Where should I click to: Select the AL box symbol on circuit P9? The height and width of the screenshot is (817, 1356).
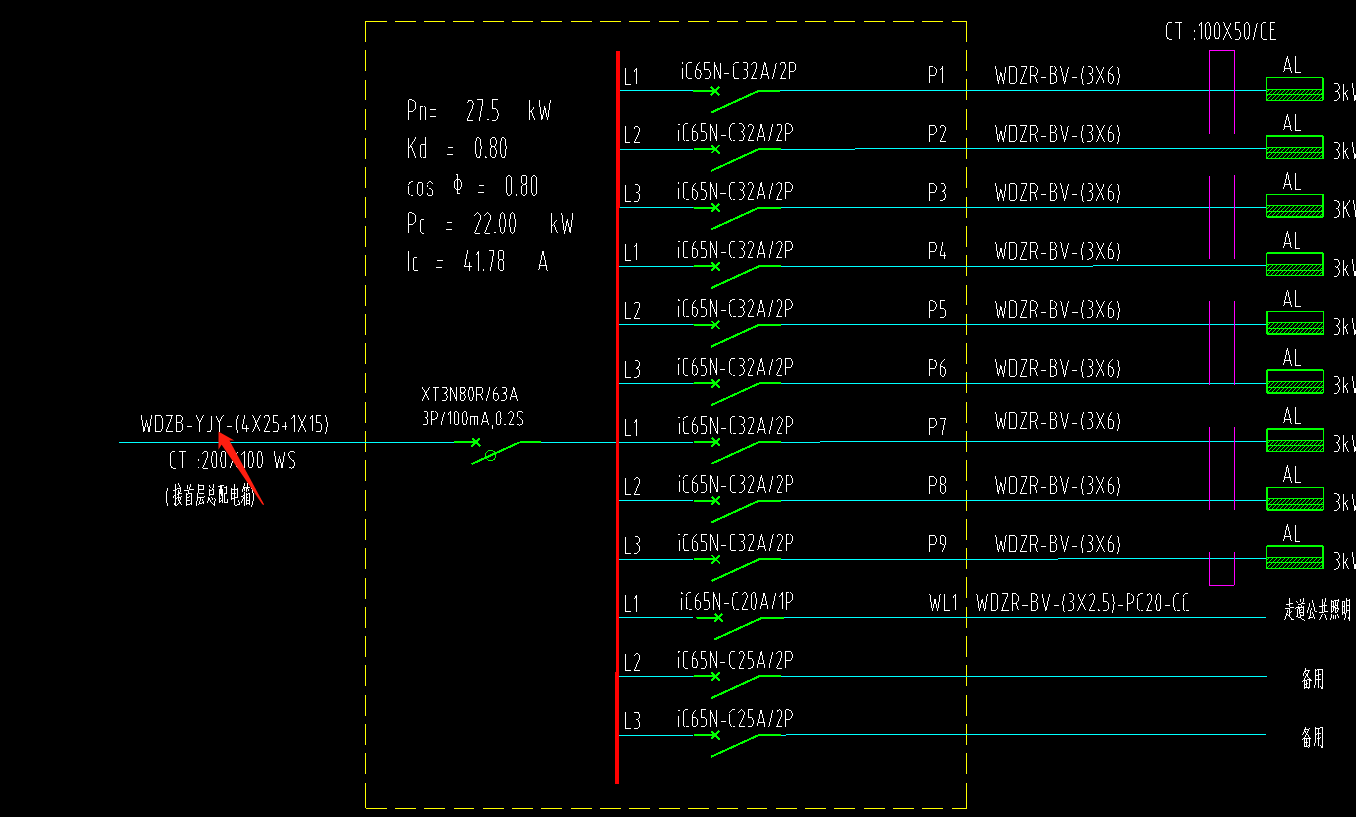point(1294,557)
